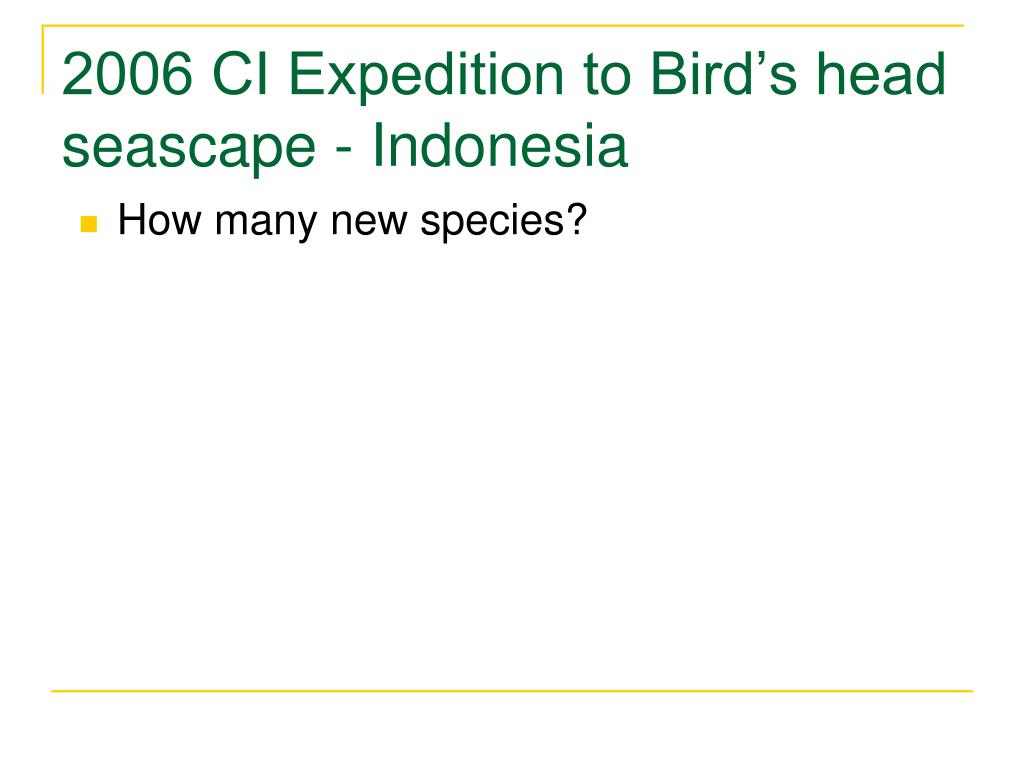
Task: Click the word 'many' in the bullet
Action: pos(266,223)
